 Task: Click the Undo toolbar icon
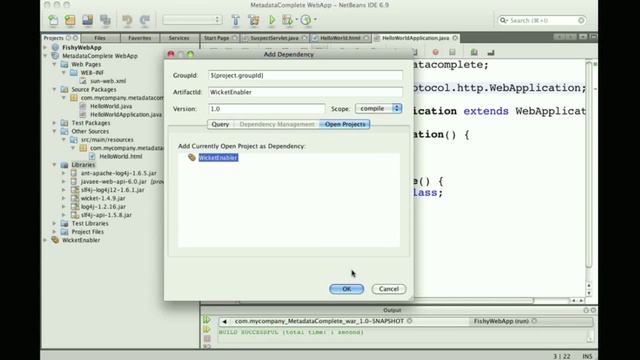pyautogui.click(x=127, y=20)
